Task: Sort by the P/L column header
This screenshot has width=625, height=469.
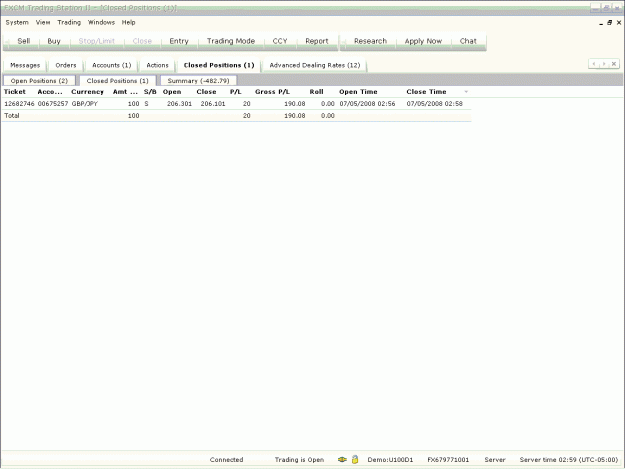Action: tap(236, 92)
